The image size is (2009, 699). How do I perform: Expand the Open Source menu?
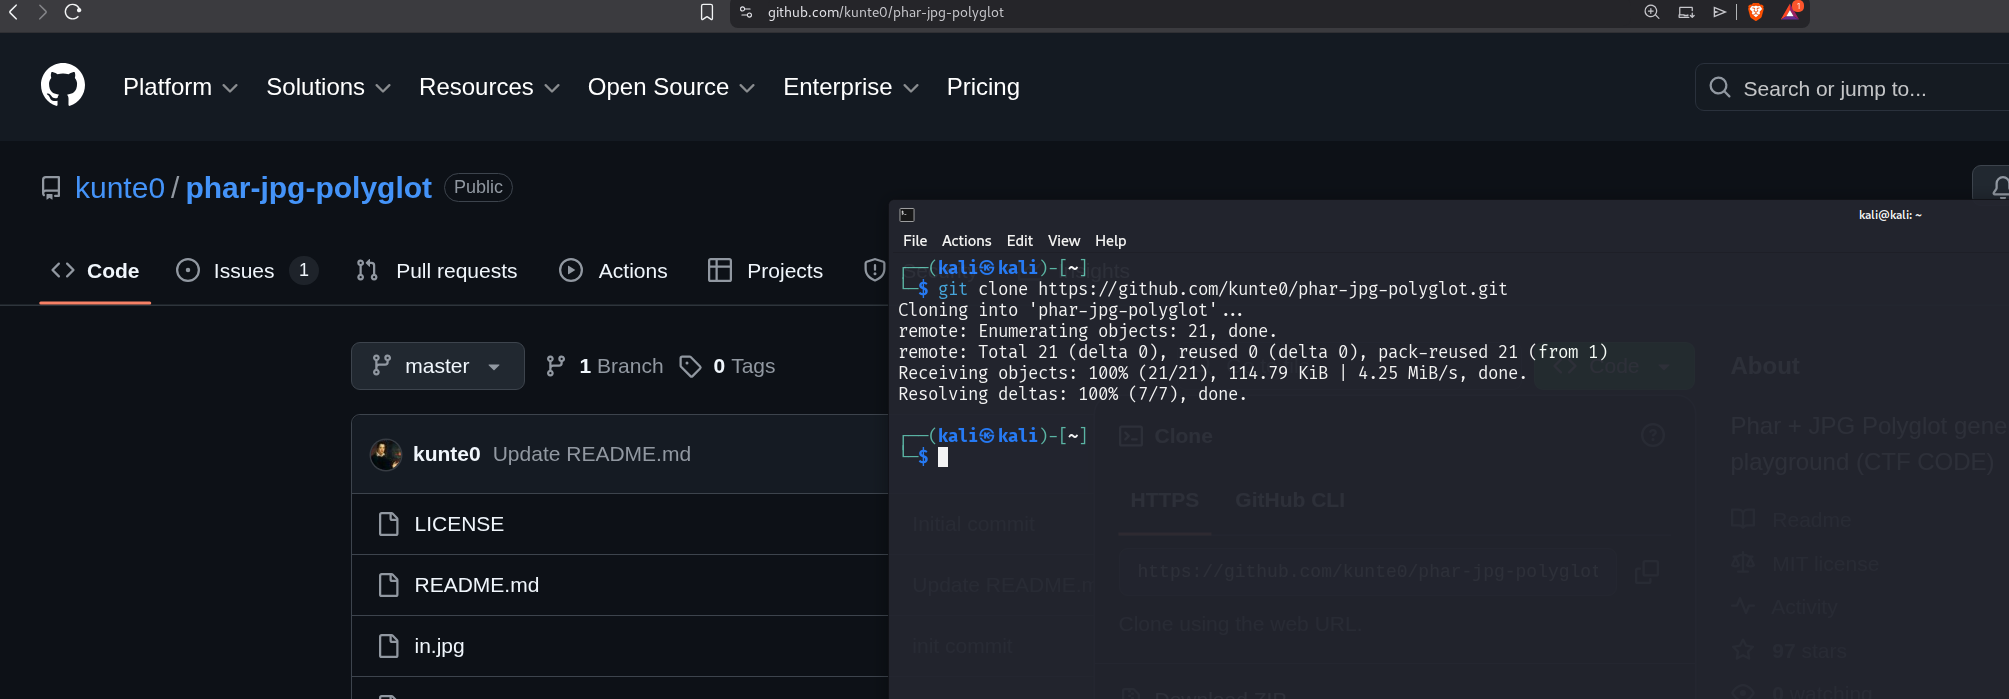coord(670,88)
